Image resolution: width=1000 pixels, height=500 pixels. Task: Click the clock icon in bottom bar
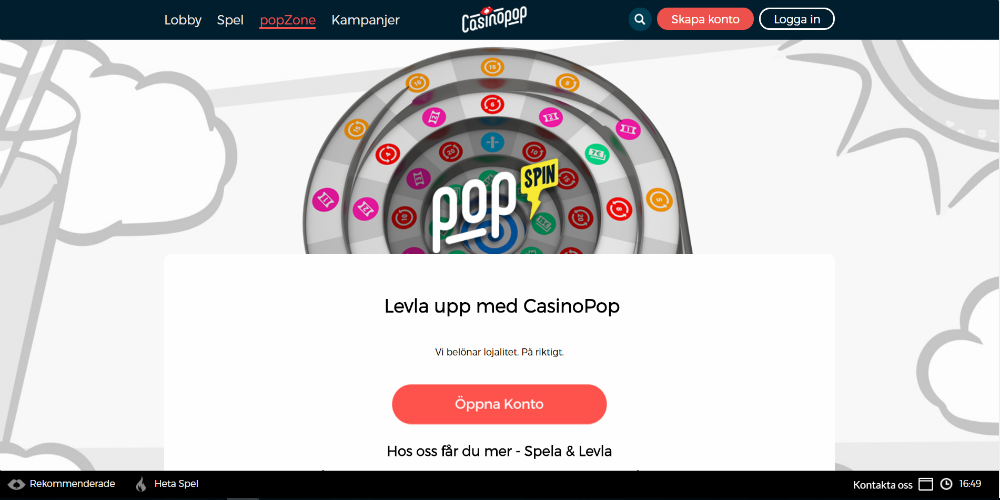(x=946, y=484)
